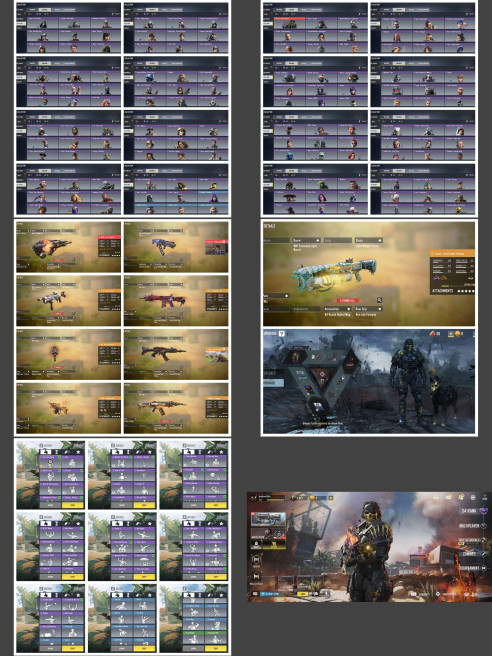Click the magnifier inspect icon beside the shotgun
This screenshot has height=656, width=492.
[379, 300]
